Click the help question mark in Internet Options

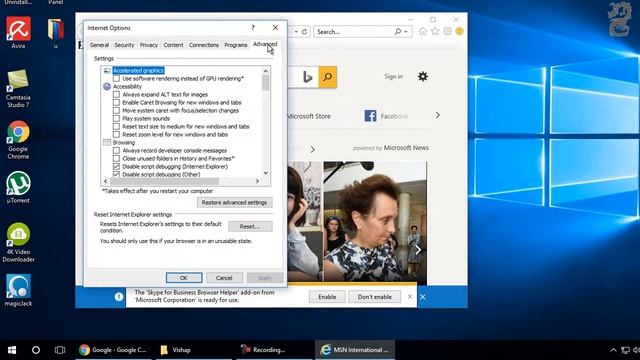pos(253,28)
